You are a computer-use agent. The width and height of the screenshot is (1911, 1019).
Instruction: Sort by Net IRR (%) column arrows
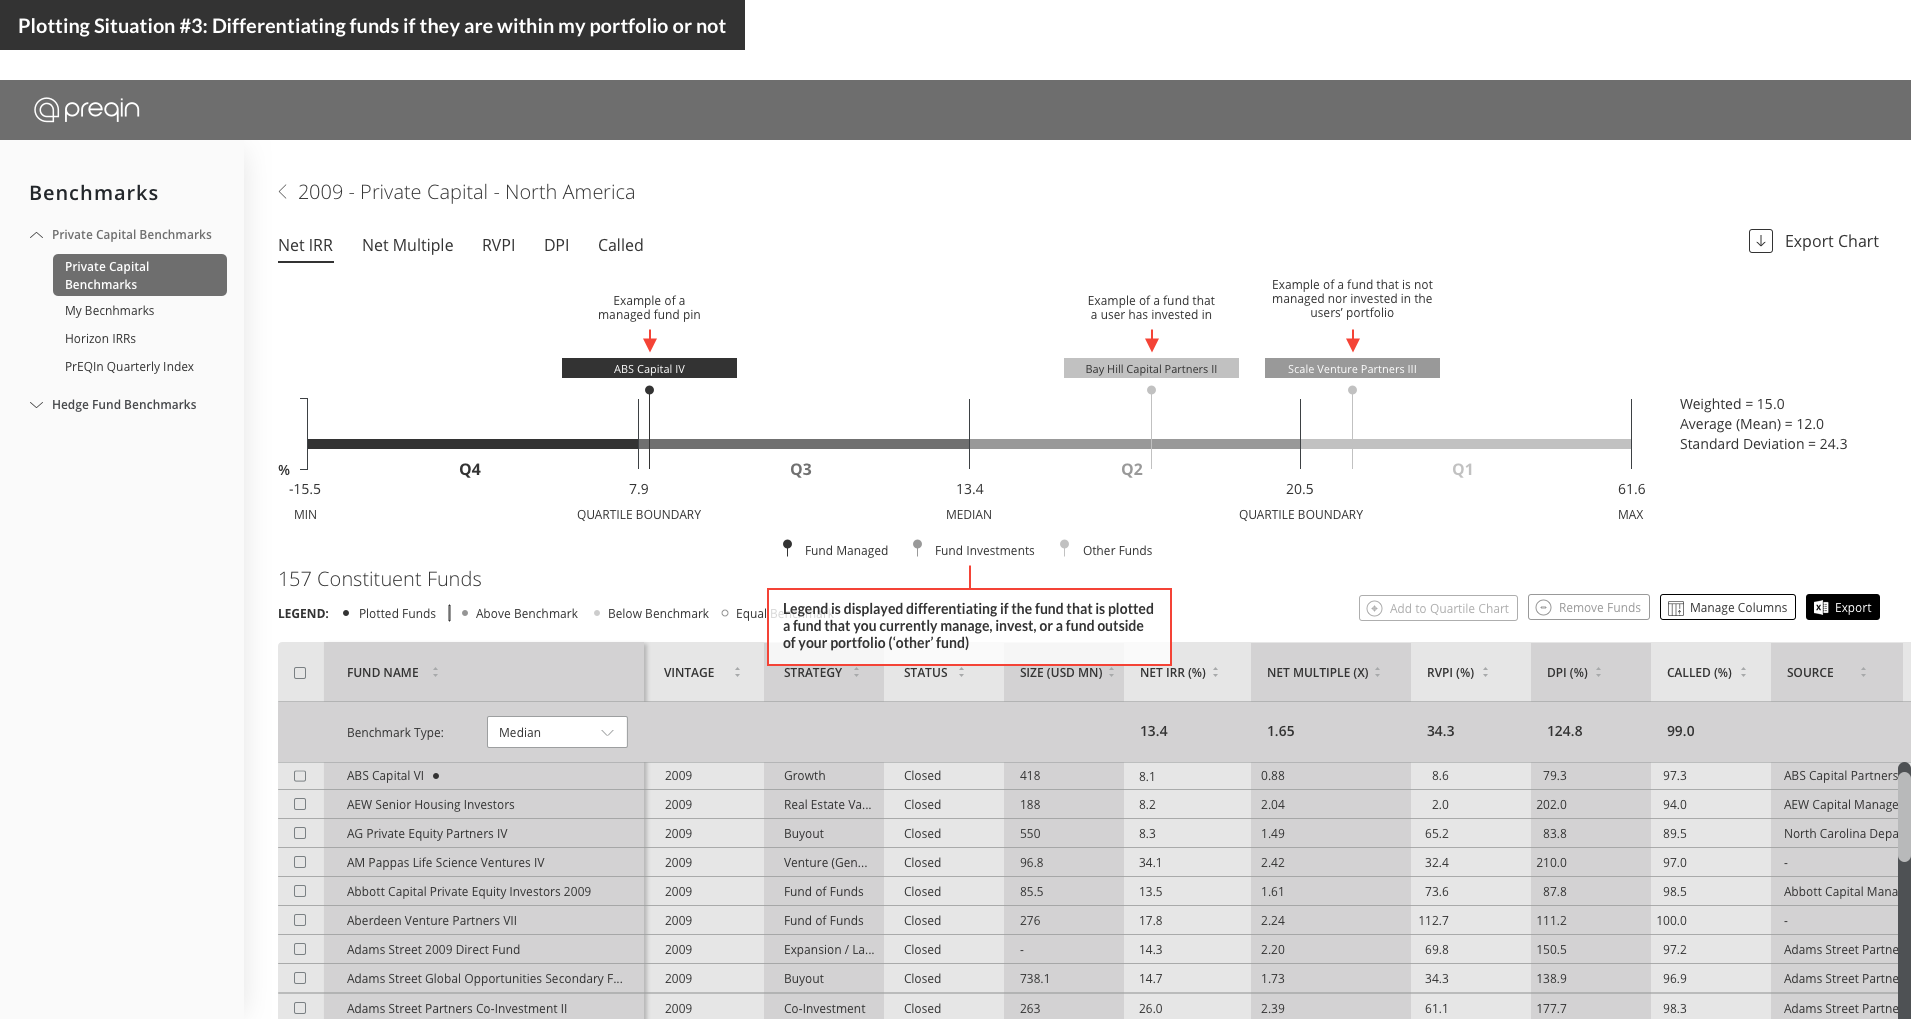[1215, 672]
